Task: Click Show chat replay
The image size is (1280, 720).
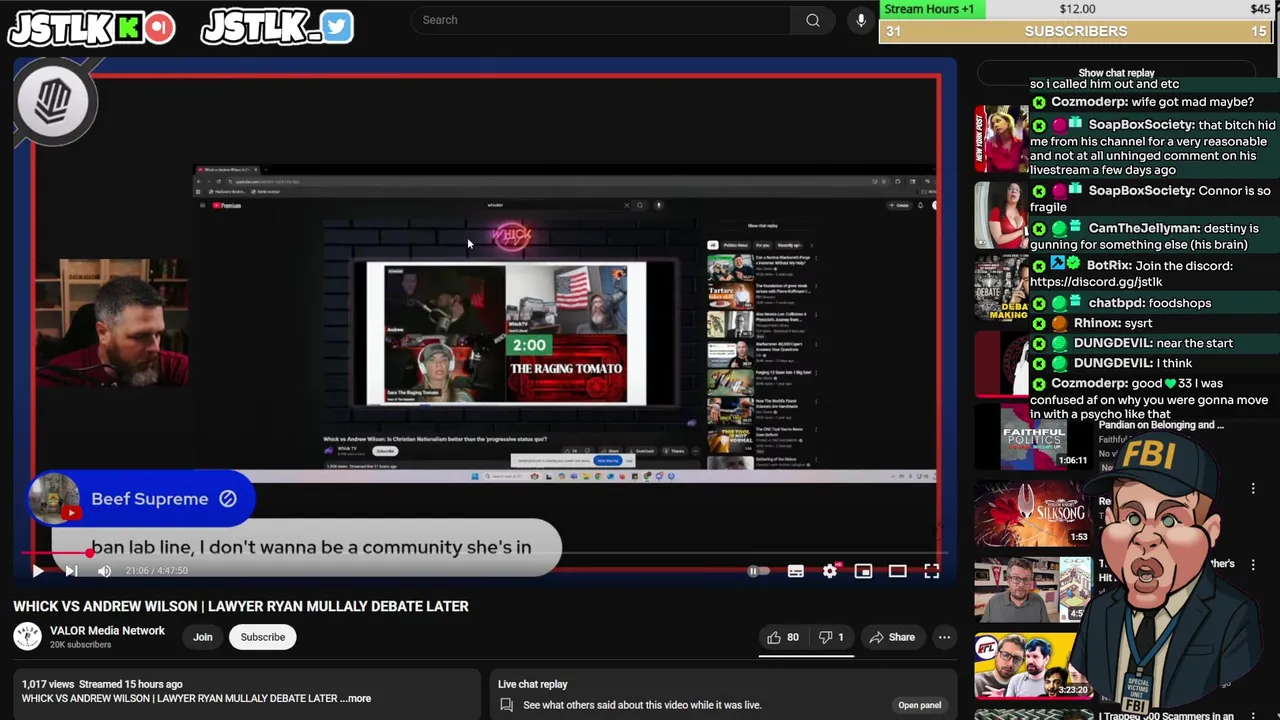Action: 1116,73
